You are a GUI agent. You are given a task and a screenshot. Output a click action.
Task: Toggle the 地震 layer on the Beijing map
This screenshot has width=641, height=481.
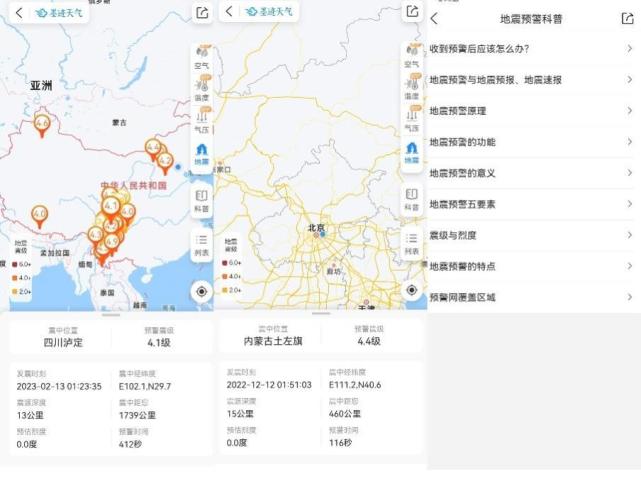(411, 153)
